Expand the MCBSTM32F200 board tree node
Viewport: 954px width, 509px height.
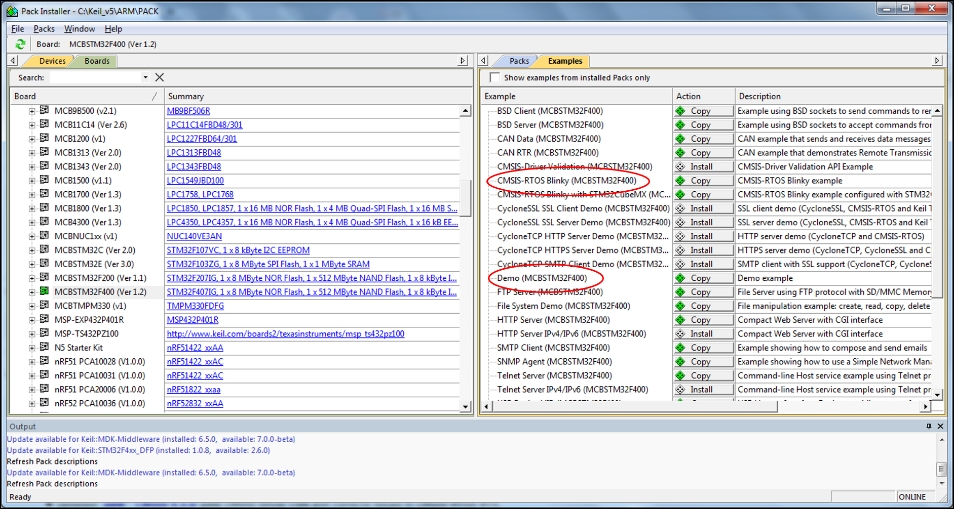[x=31, y=278]
